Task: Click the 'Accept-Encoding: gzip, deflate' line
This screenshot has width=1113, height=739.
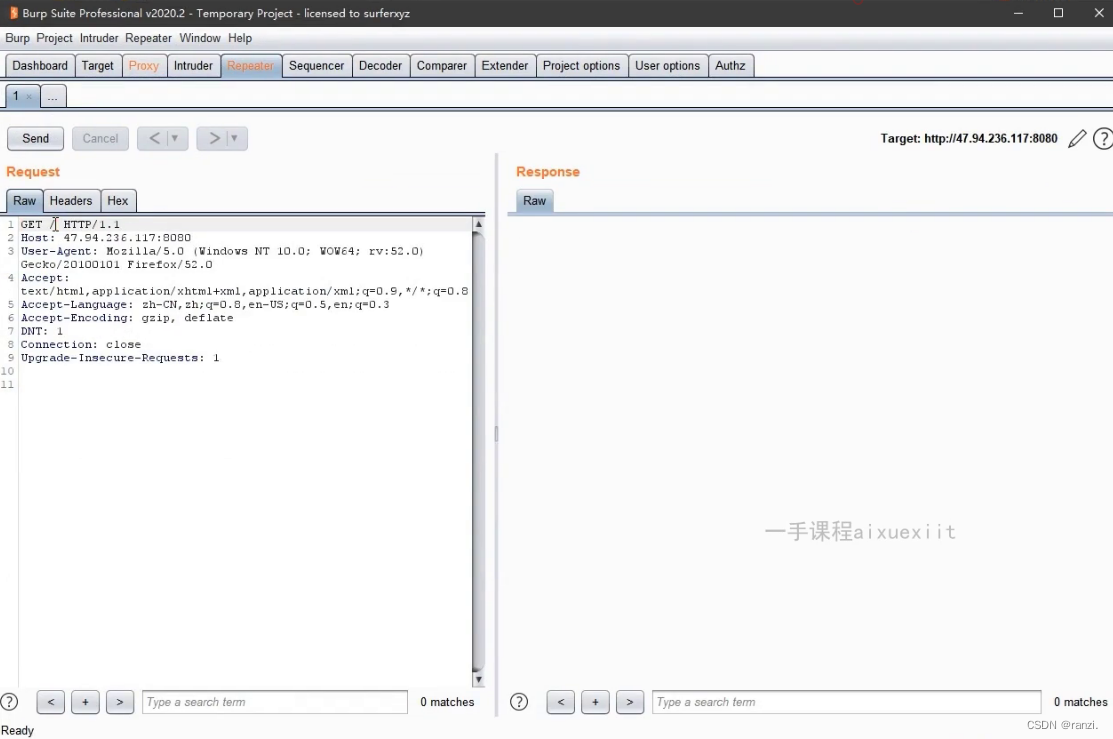Action: (127, 318)
